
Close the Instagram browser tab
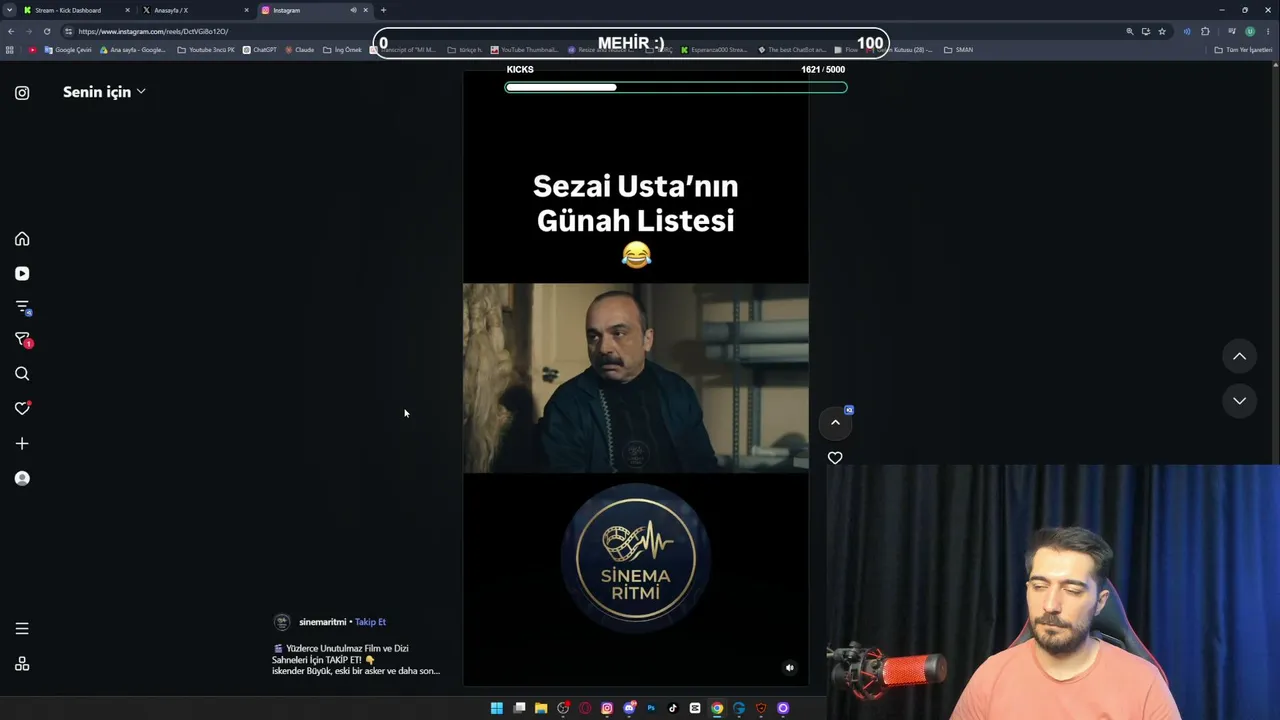pyautogui.click(x=365, y=10)
